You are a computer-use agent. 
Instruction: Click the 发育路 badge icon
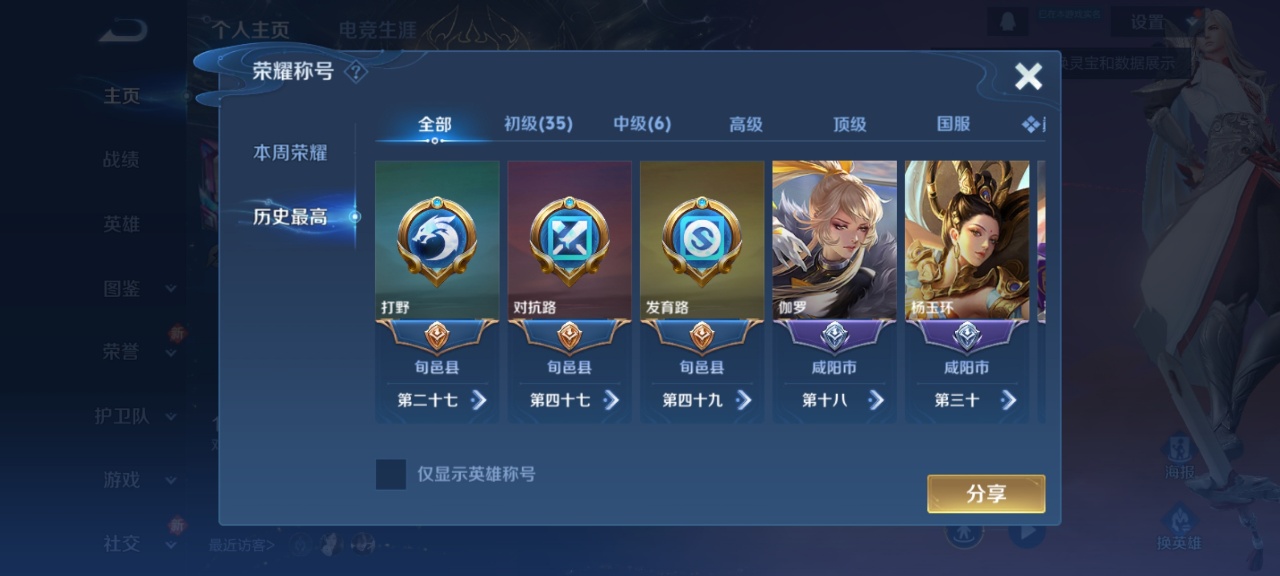point(701,241)
